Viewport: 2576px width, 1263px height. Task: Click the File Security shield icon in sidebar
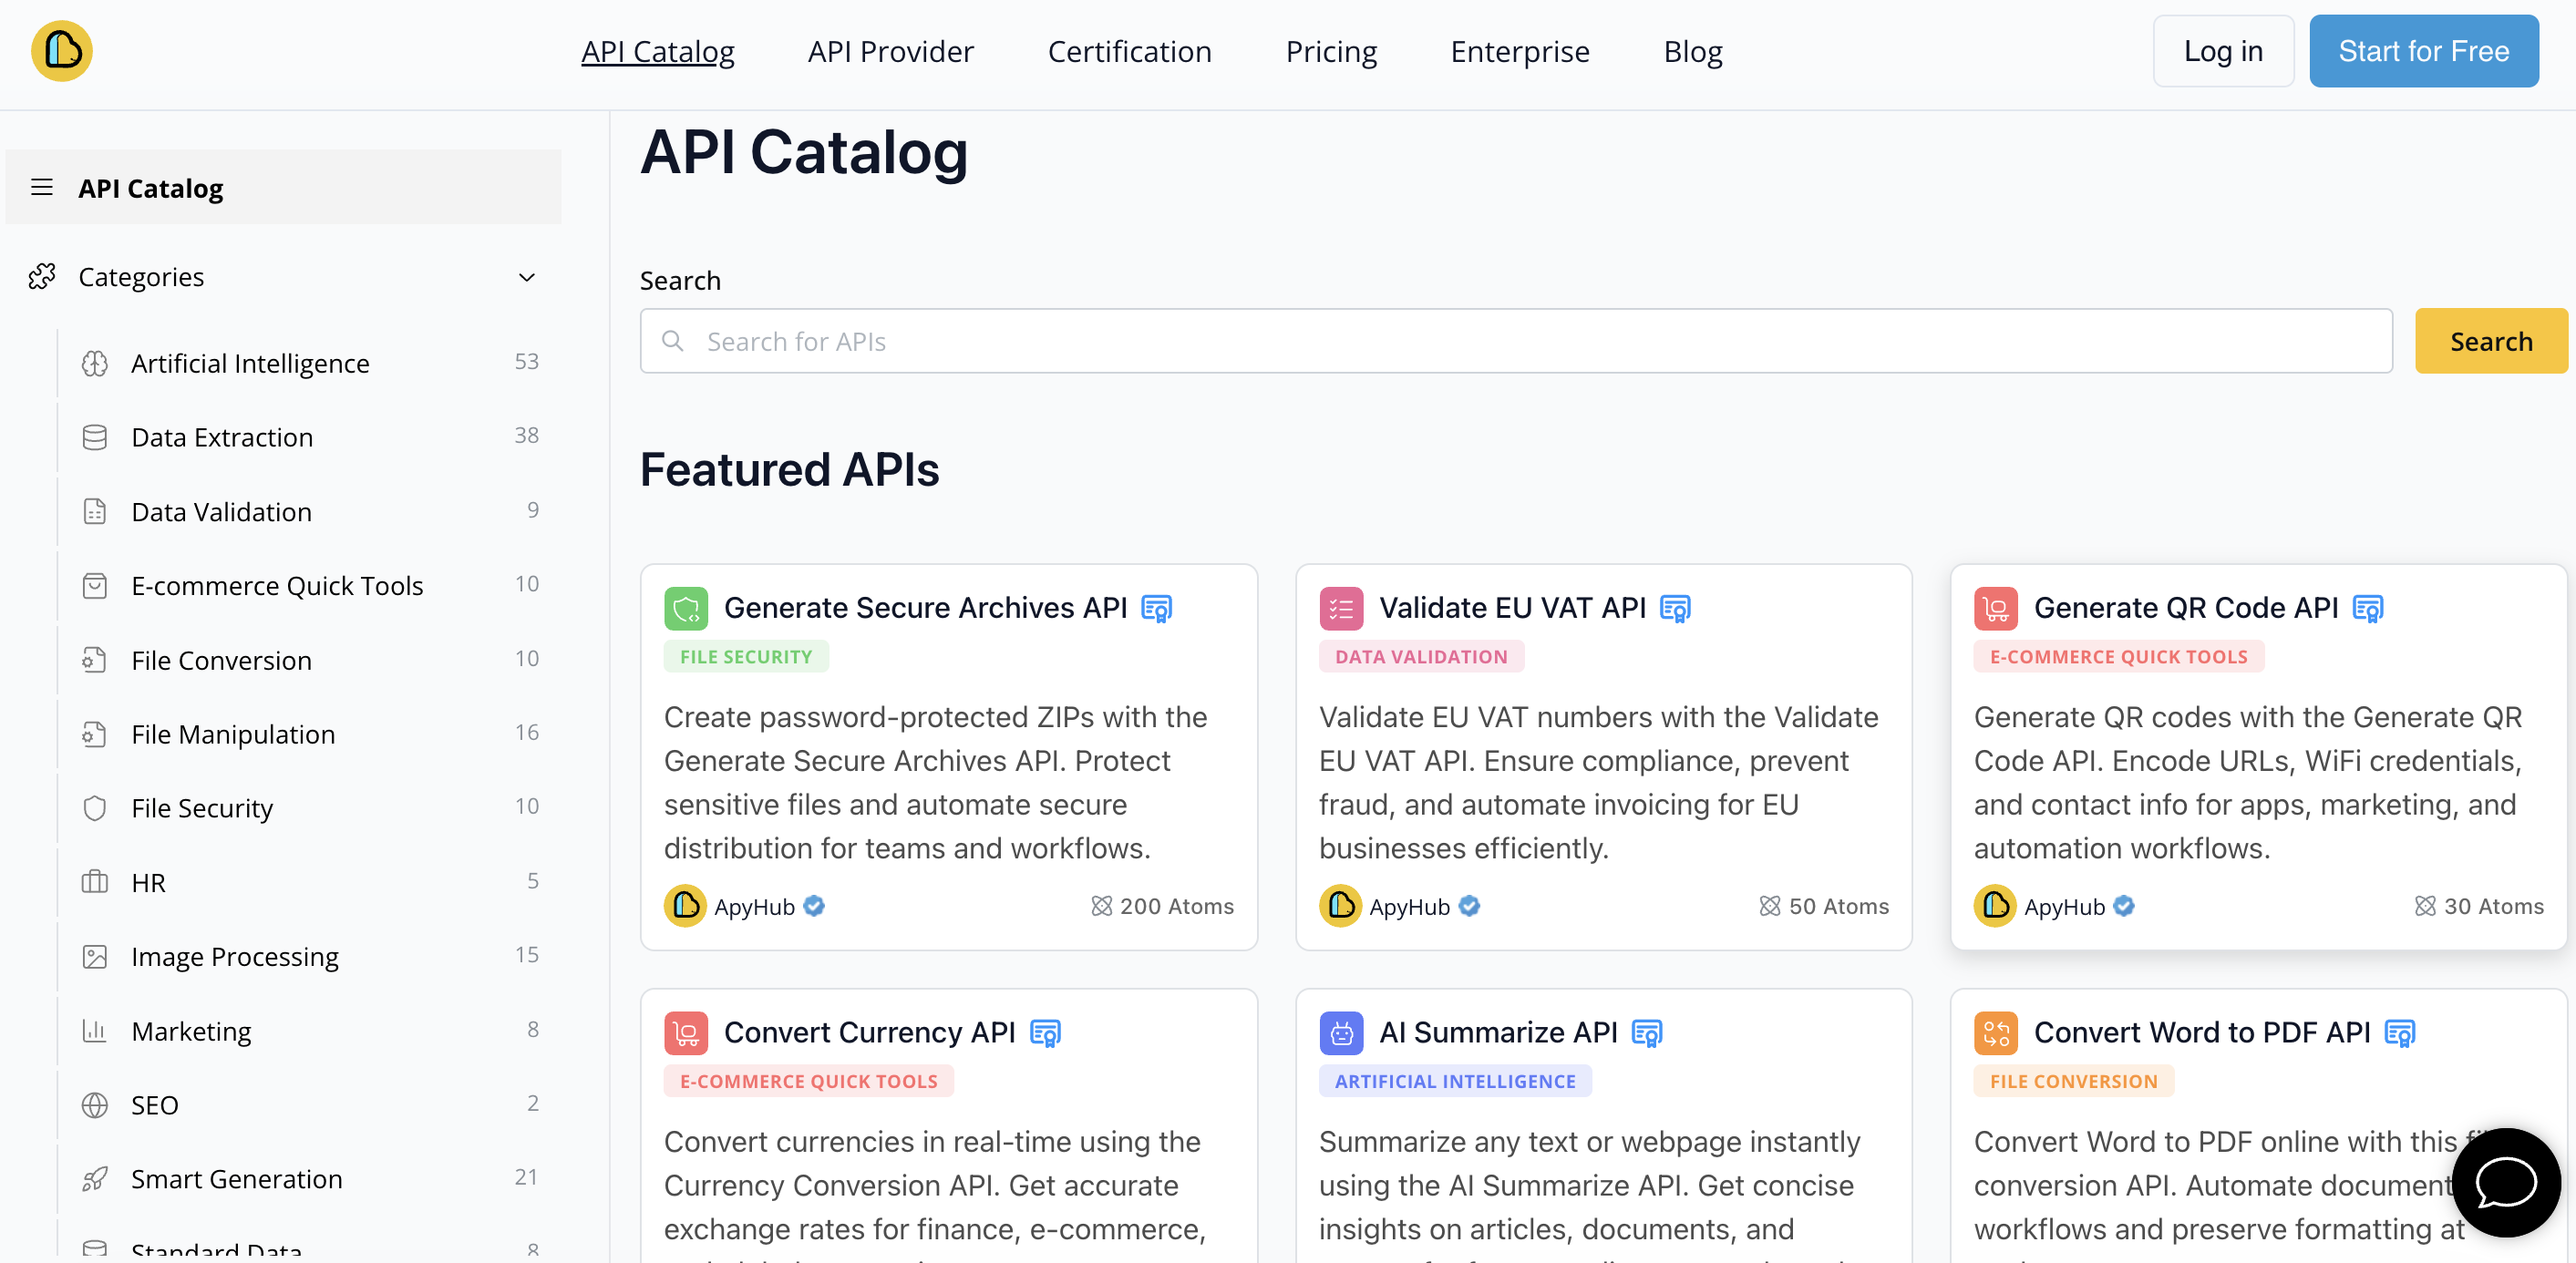pos(95,808)
